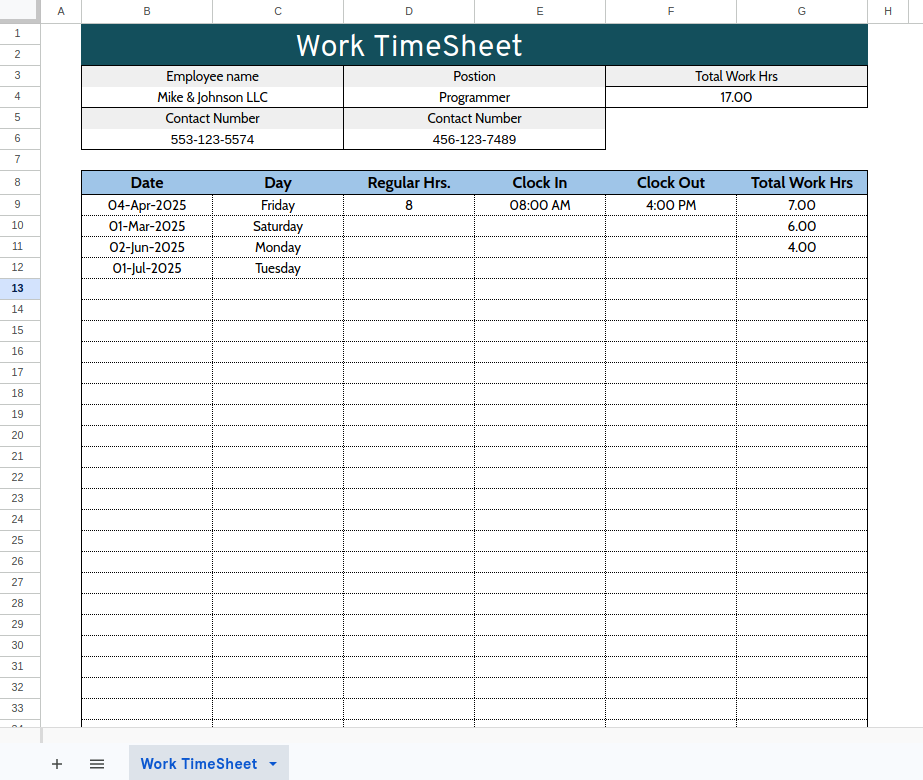The width and height of the screenshot is (923, 780).
Task: Click the Clock Out header cell
Action: click(671, 182)
